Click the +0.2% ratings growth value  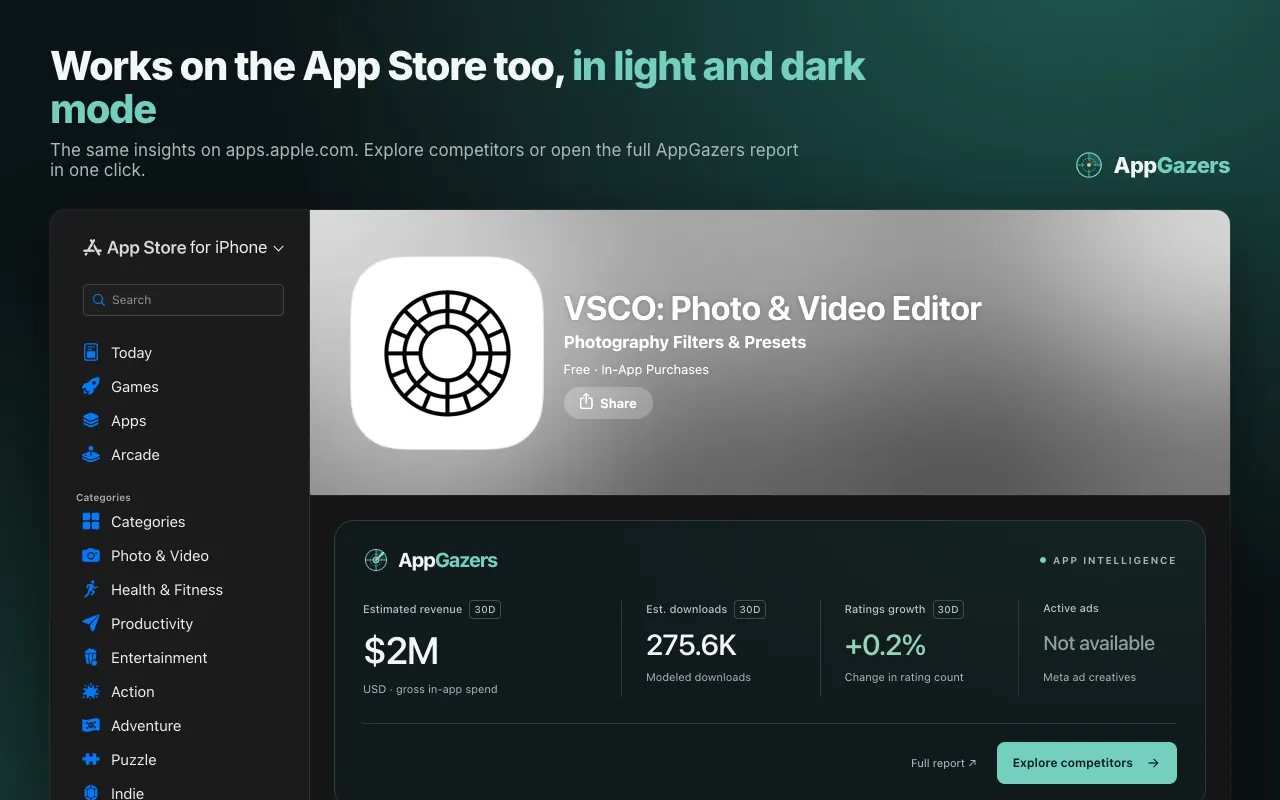coord(885,645)
